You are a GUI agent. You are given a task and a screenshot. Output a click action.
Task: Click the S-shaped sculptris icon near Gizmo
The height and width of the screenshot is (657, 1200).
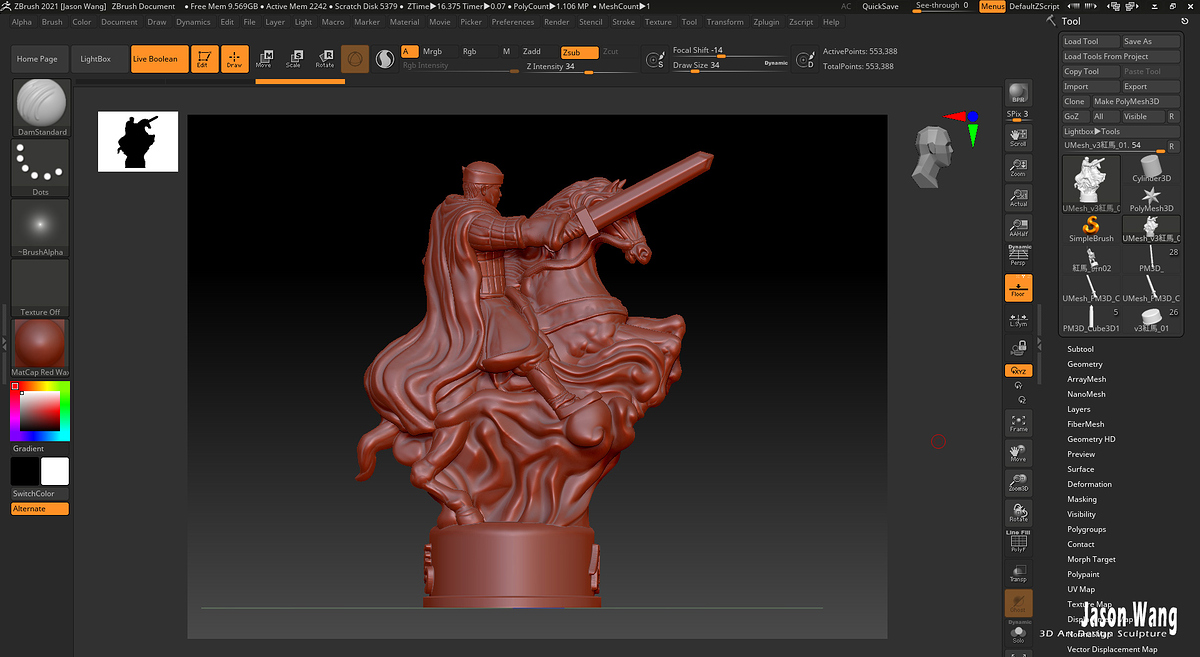(385, 60)
